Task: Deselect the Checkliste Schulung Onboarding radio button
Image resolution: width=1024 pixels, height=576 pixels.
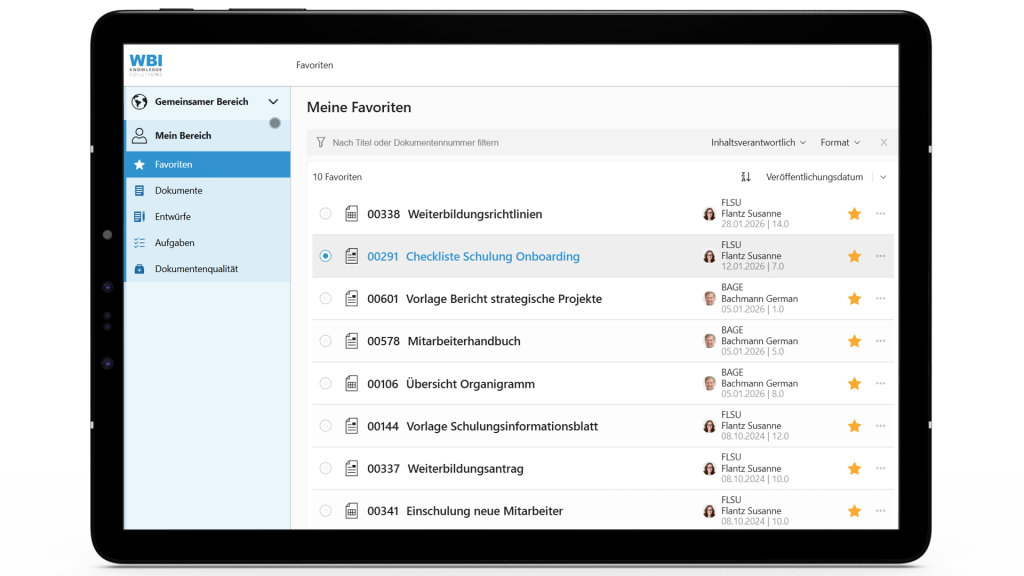Action: pyautogui.click(x=325, y=256)
